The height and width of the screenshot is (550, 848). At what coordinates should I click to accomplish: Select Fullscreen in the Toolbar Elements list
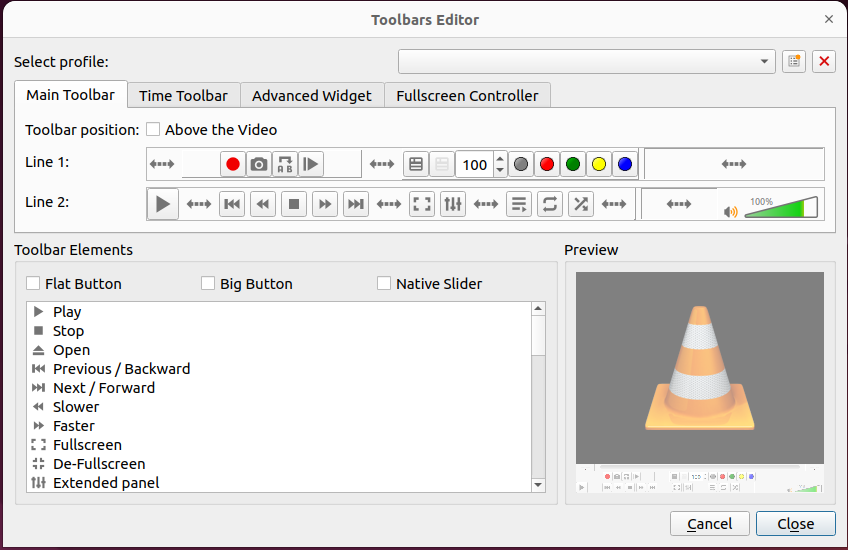pos(279,445)
